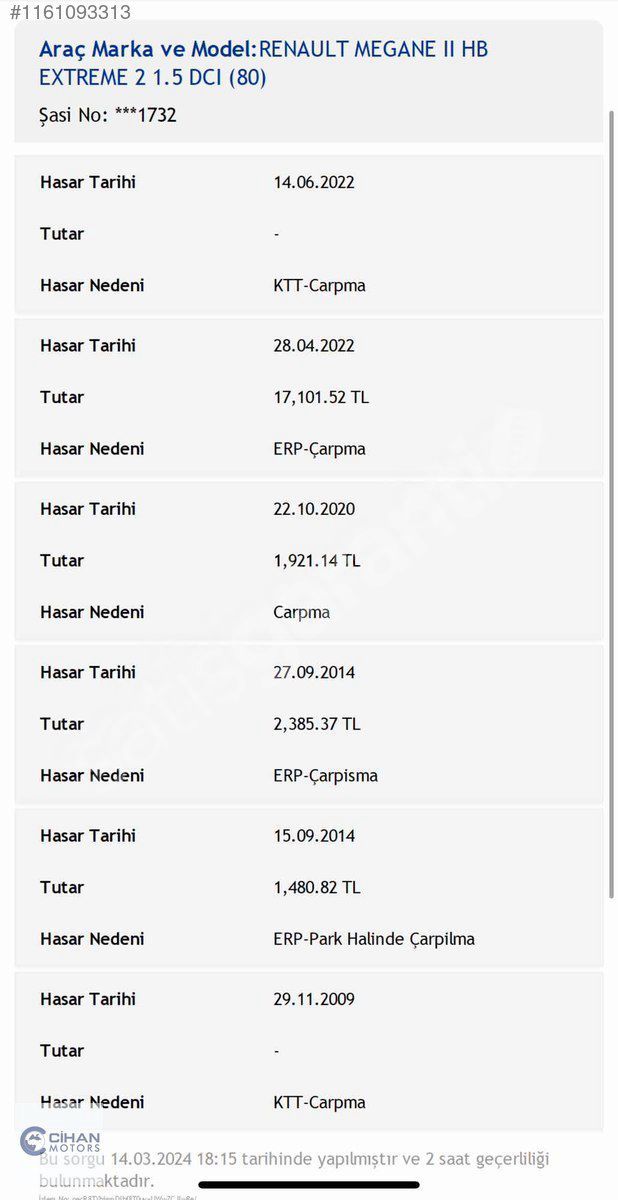Click the 28.04.2022 damage date
Viewport: 618px width, 1200px height.
coord(314,346)
